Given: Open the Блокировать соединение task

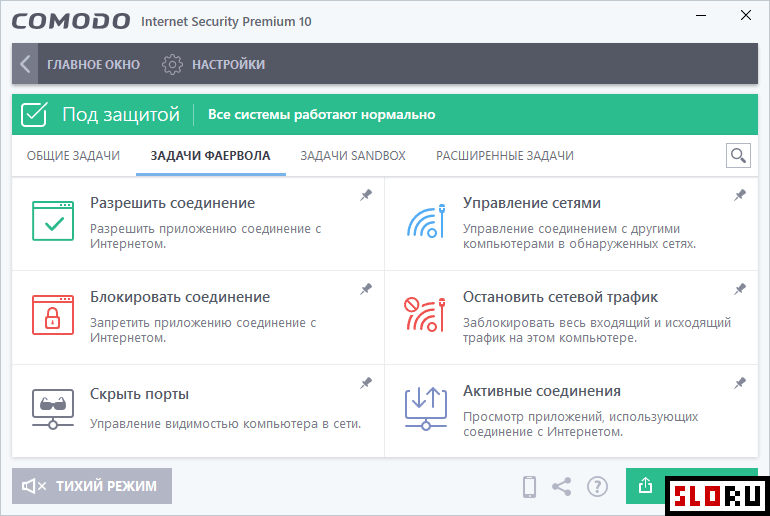Looking at the screenshot, I should (180, 297).
